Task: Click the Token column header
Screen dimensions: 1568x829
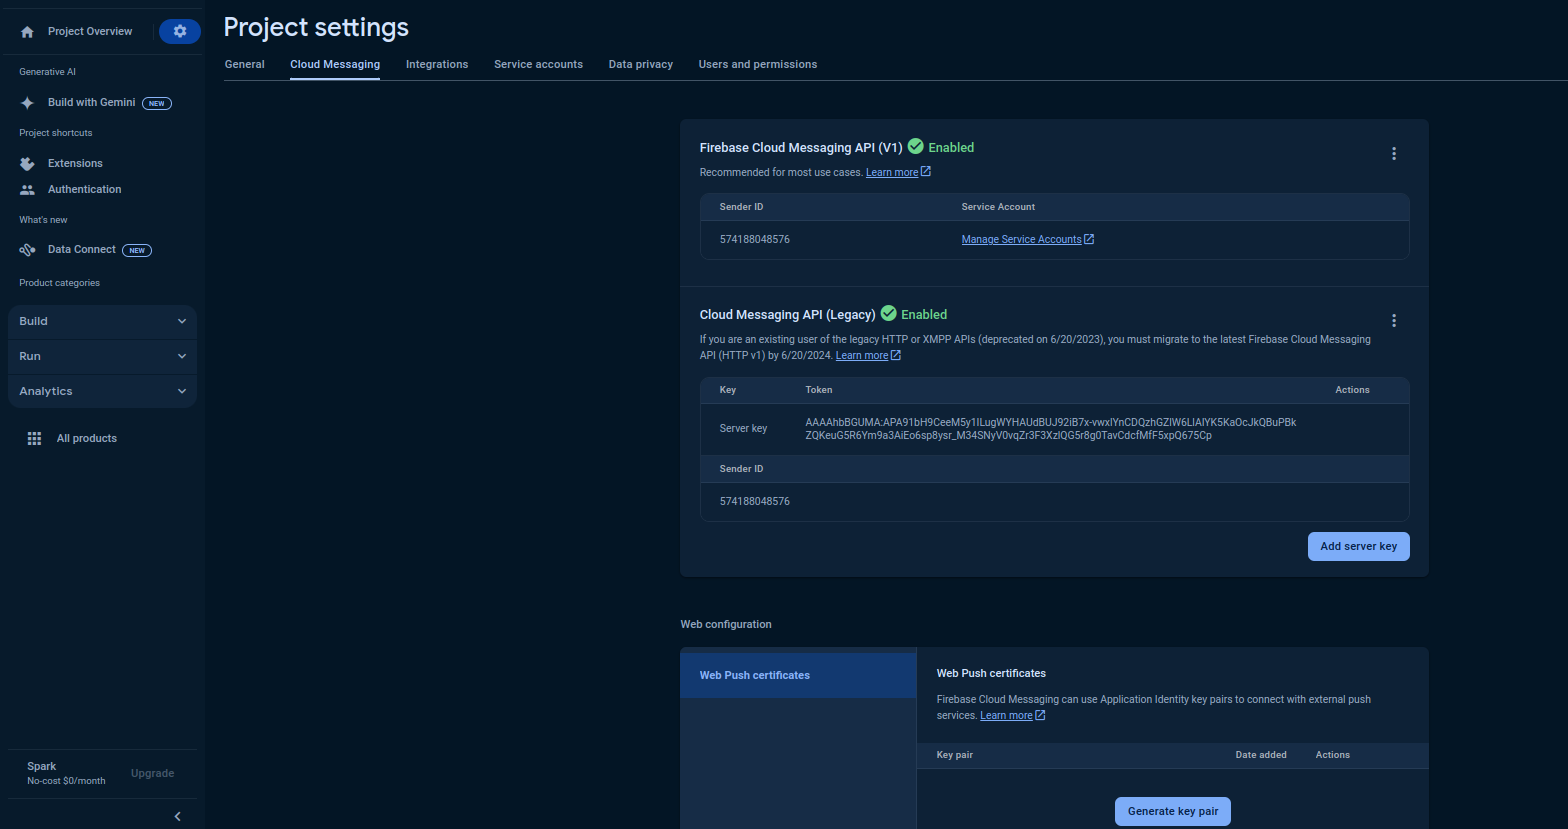Action: pos(819,390)
